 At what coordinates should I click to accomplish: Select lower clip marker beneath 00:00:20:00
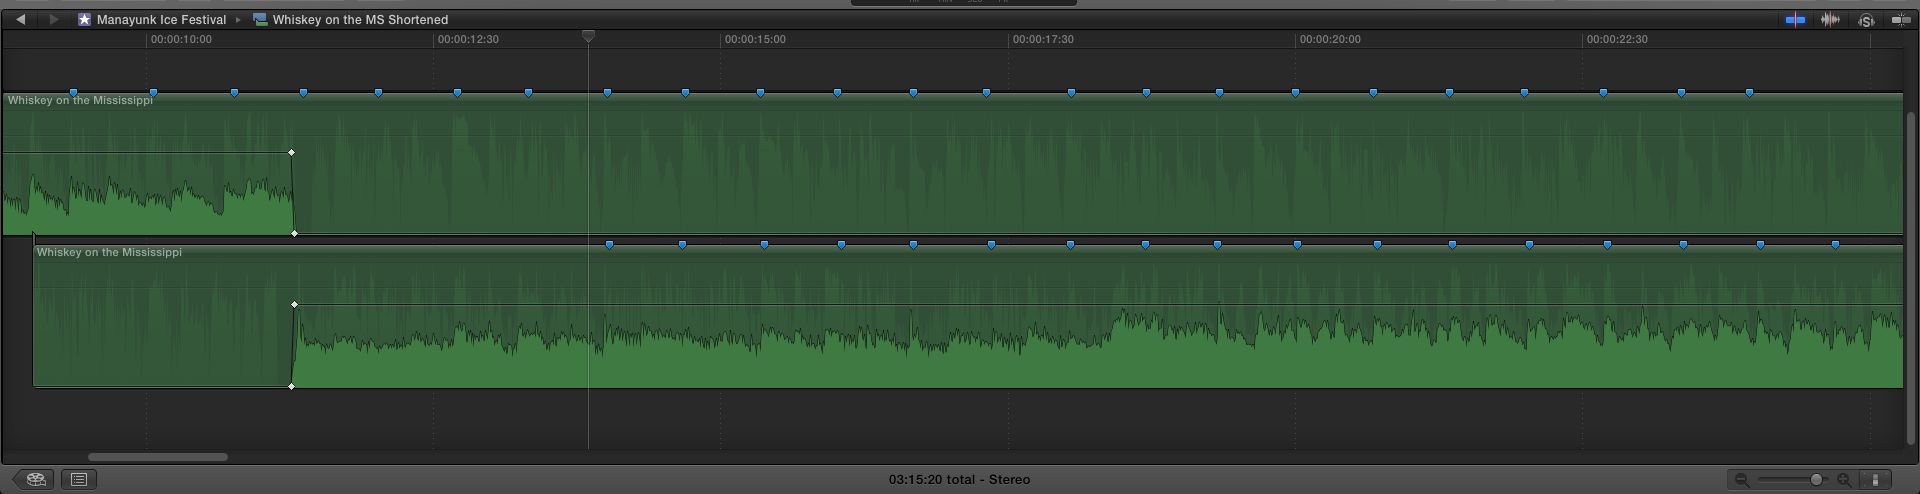click(1297, 245)
